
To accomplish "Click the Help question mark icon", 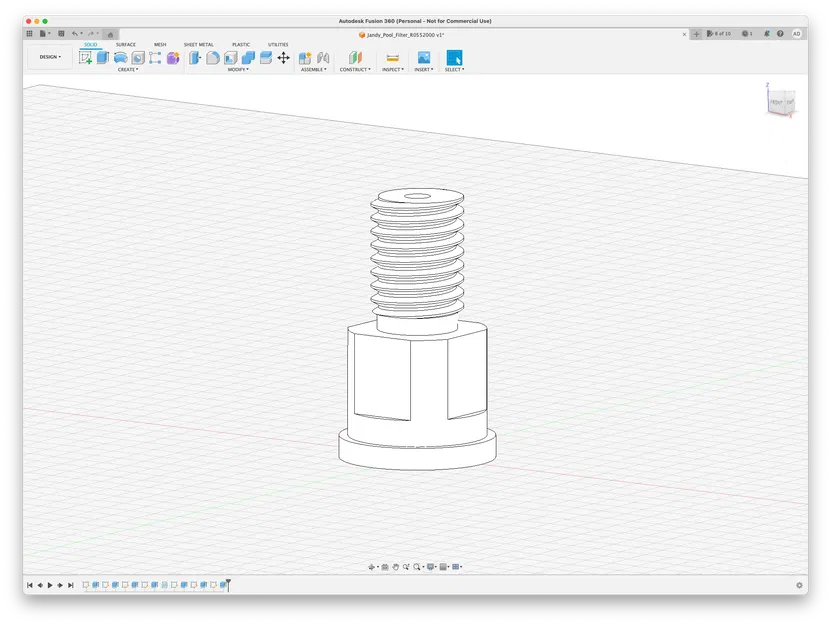I will pos(781,34).
